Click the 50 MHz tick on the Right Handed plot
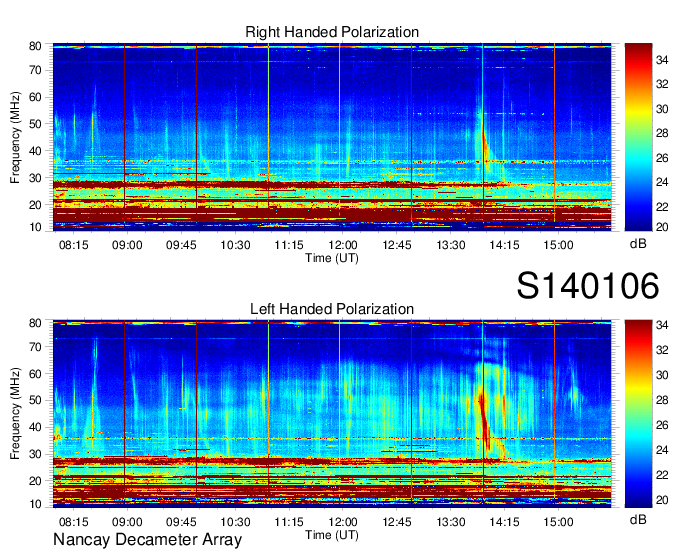 click(x=35, y=124)
